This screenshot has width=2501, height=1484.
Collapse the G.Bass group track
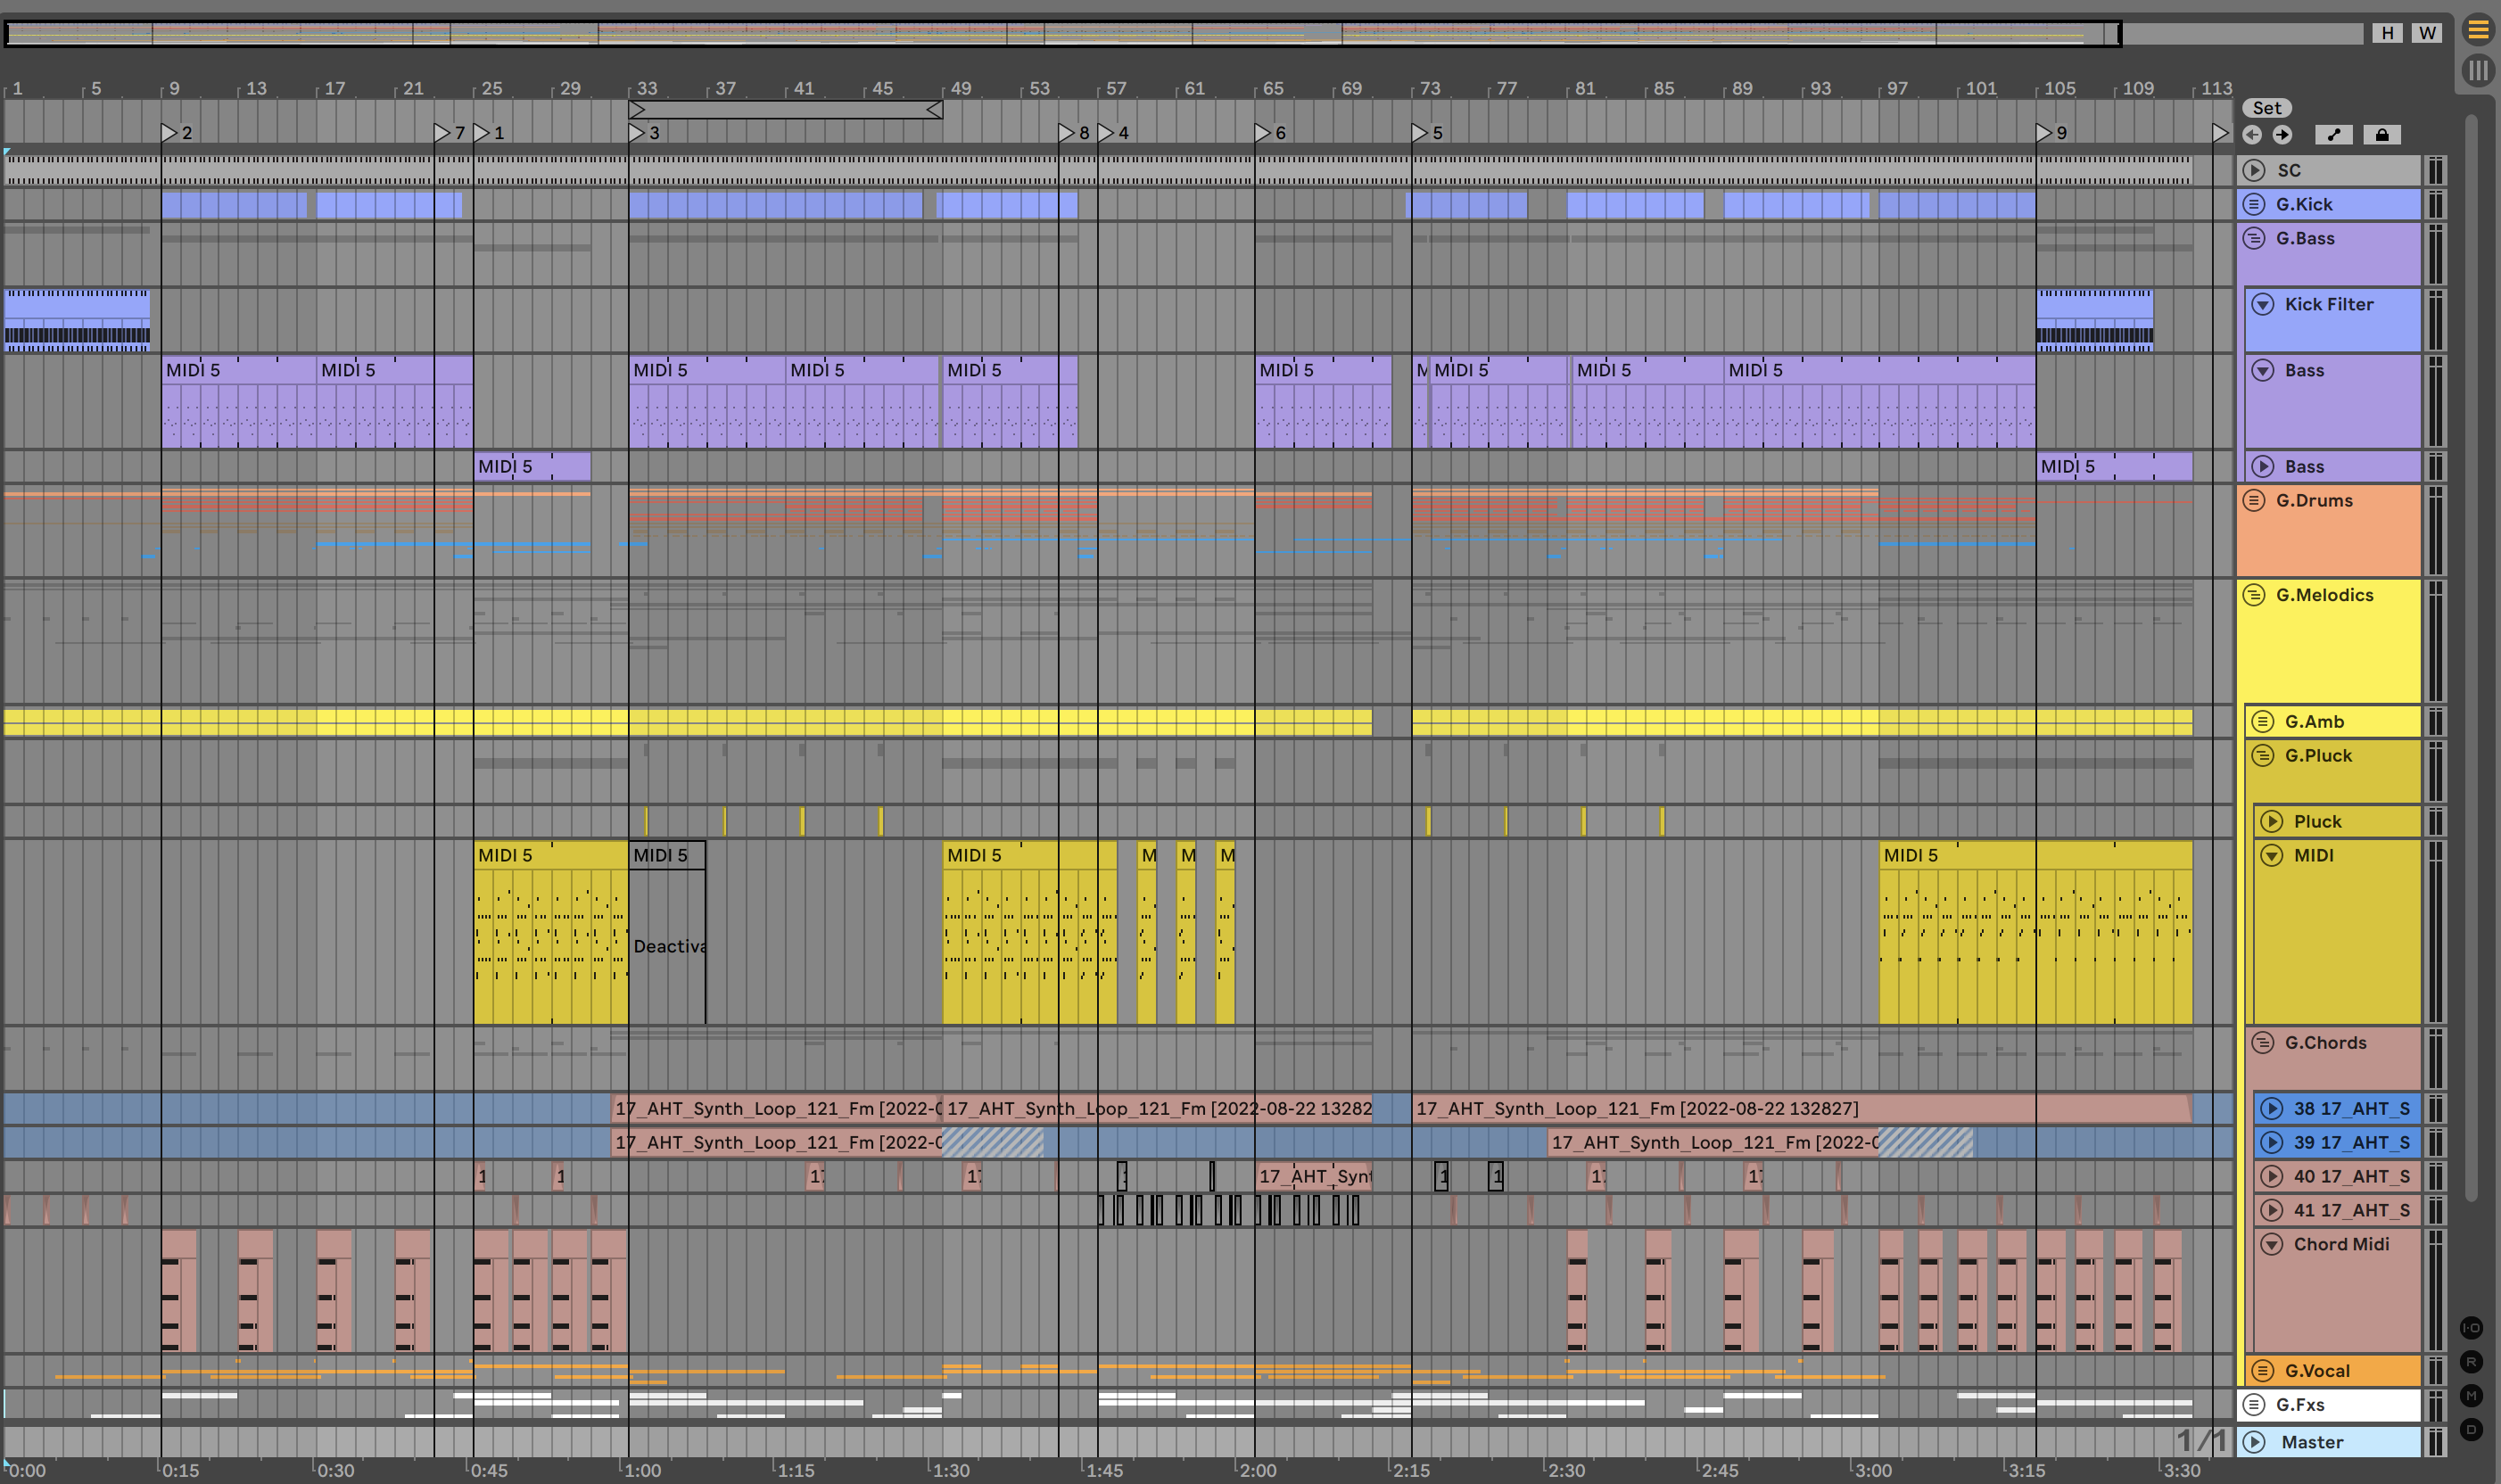tap(2253, 238)
